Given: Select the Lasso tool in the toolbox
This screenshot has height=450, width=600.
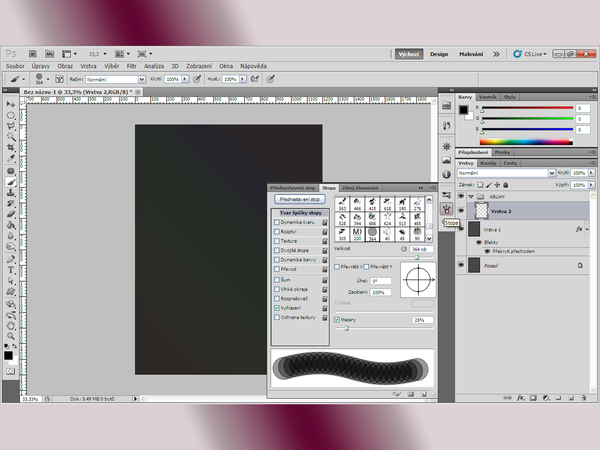Looking at the screenshot, I should [x=10, y=126].
